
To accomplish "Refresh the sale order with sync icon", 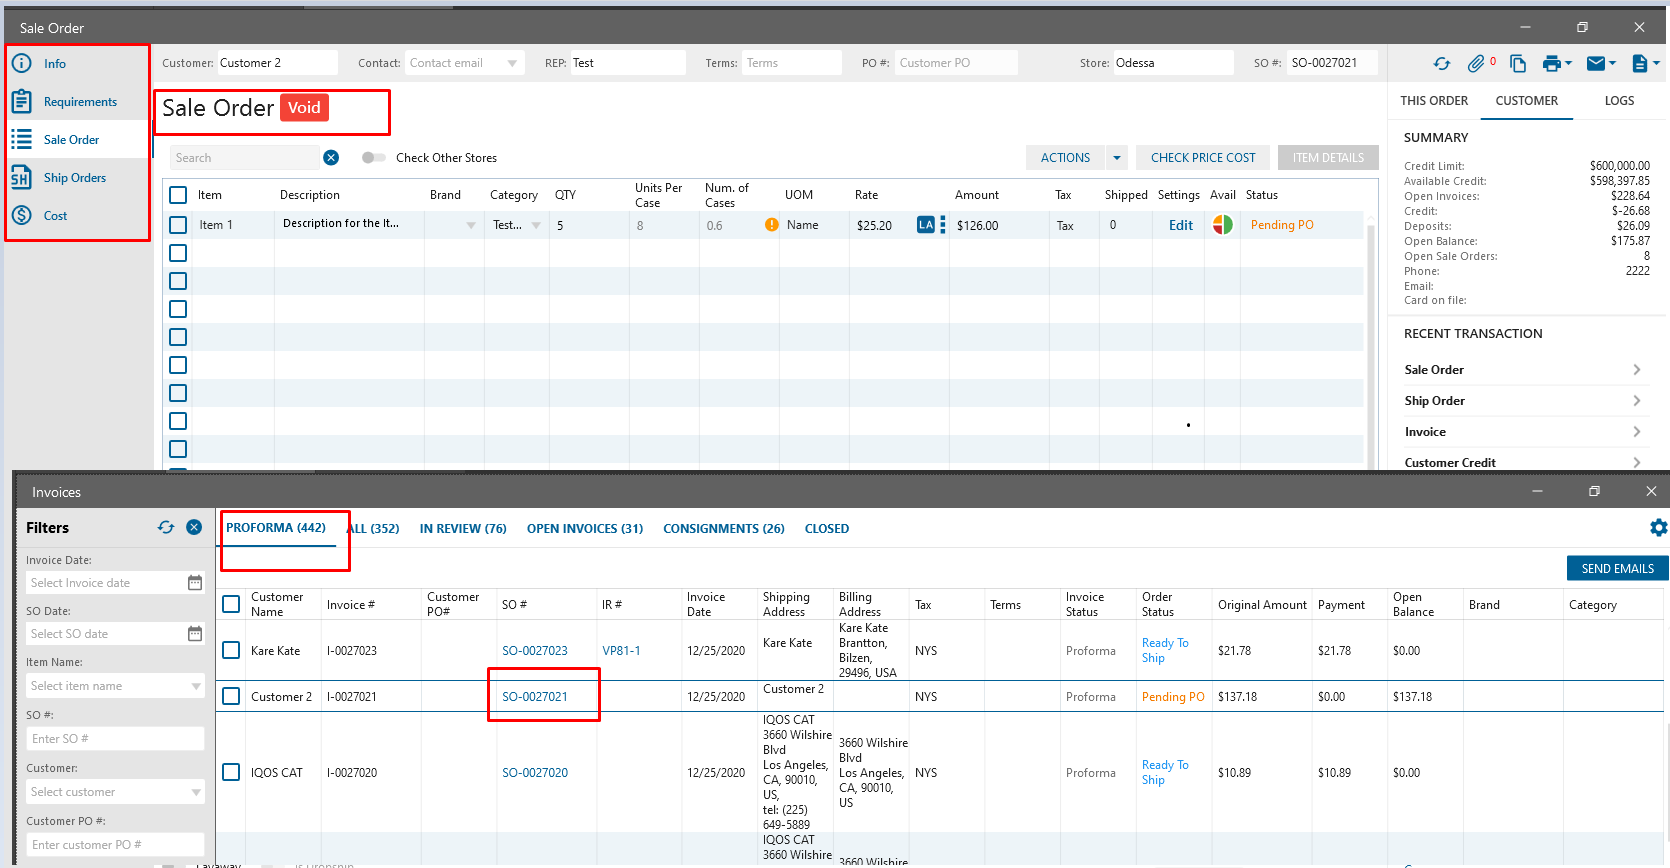I will click(x=1441, y=63).
